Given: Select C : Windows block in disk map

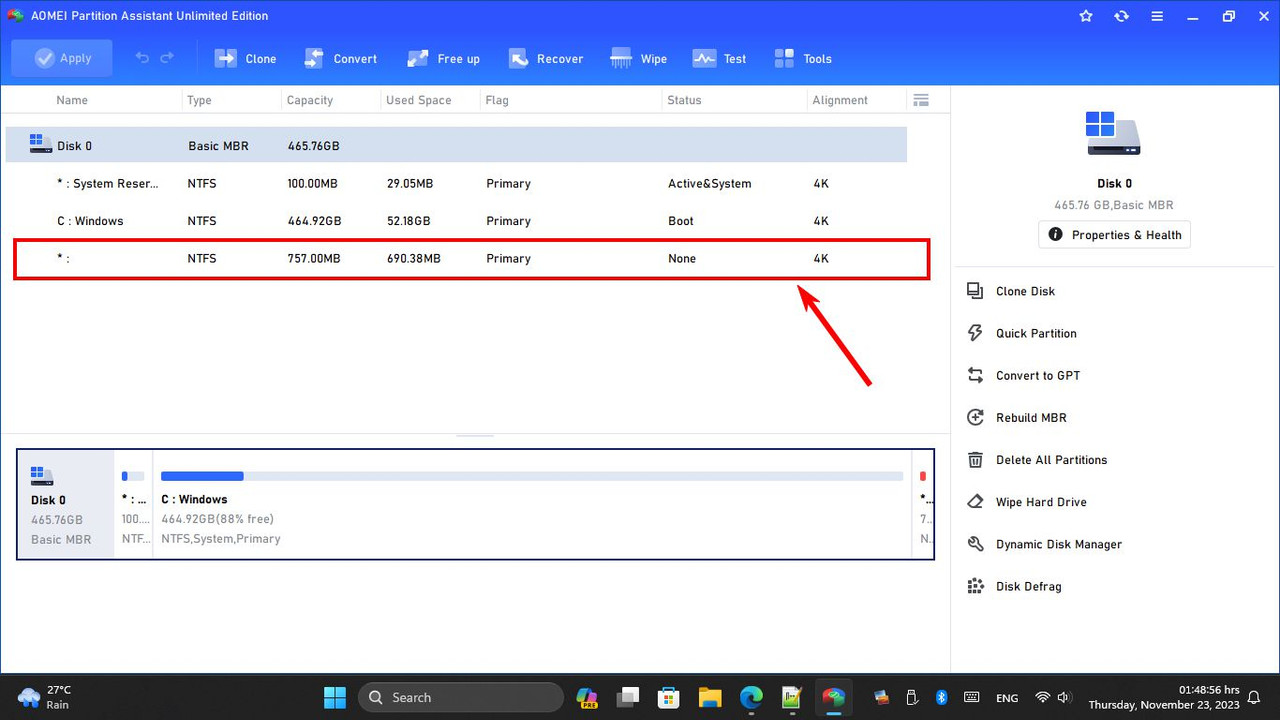Looking at the screenshot, I should [533, 504].
